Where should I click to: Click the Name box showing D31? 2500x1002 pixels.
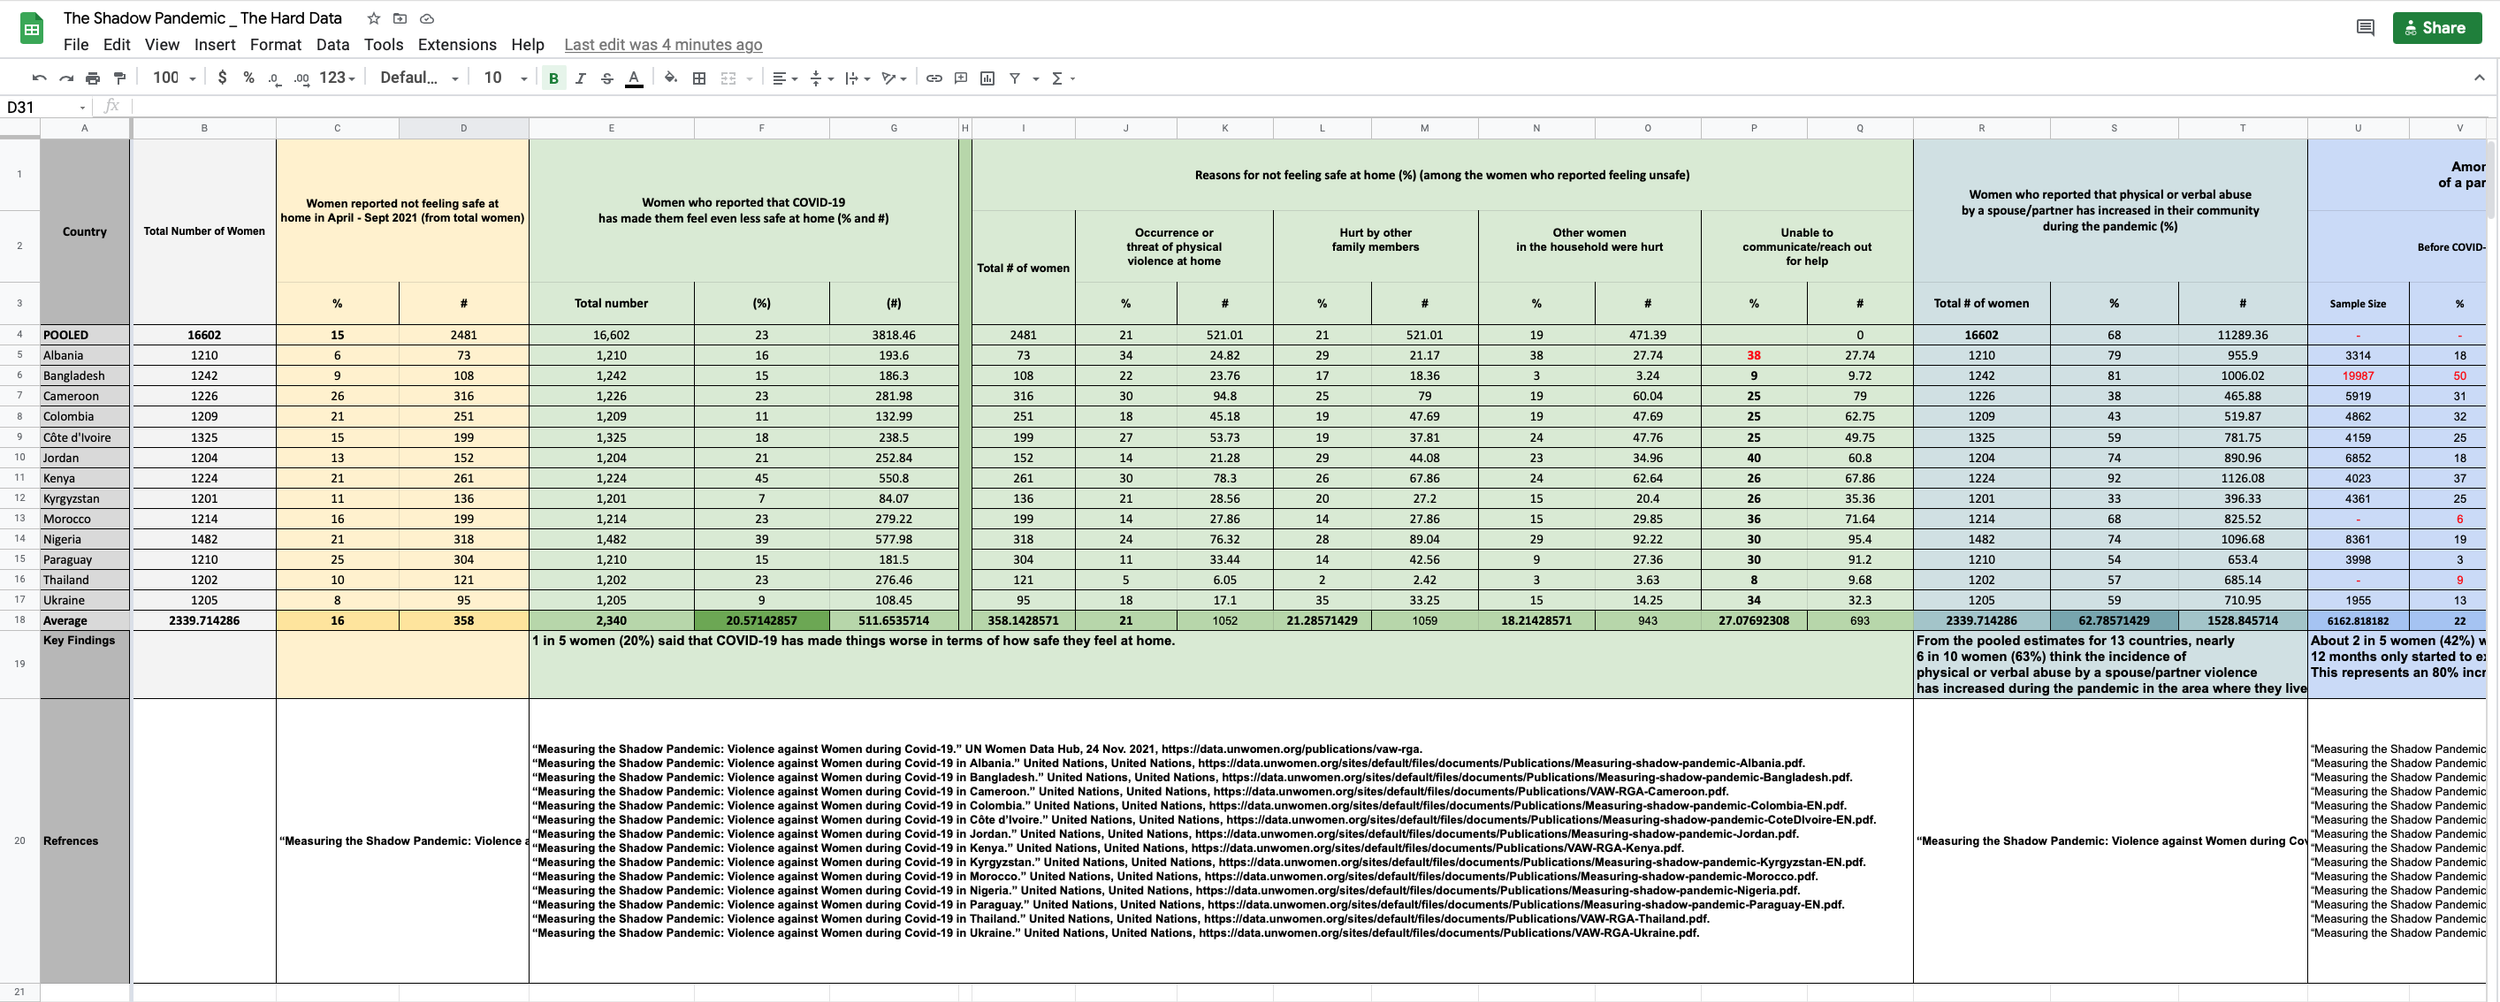pos(45,107)
